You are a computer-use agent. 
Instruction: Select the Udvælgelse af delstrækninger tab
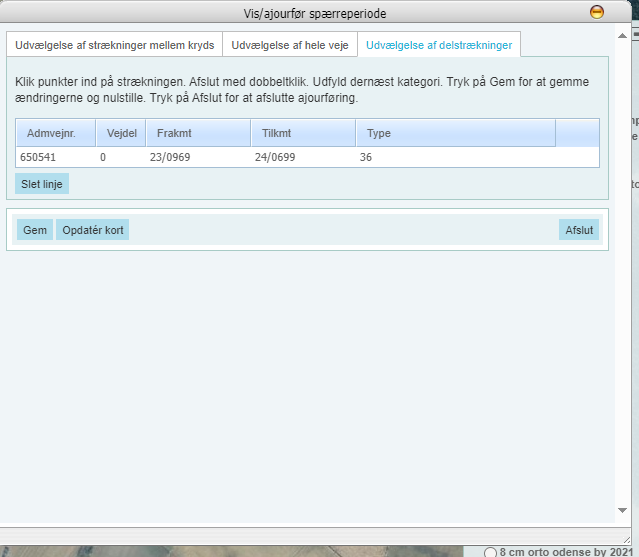(x=439, y=46)
